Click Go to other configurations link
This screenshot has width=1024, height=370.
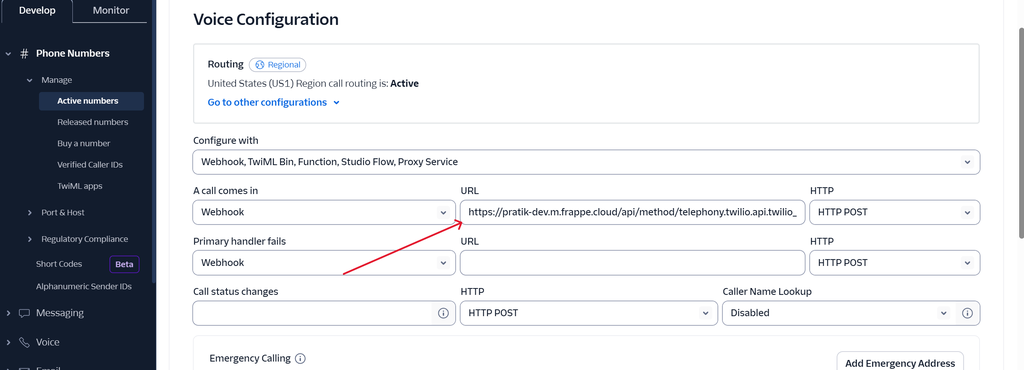pos(274,102)
